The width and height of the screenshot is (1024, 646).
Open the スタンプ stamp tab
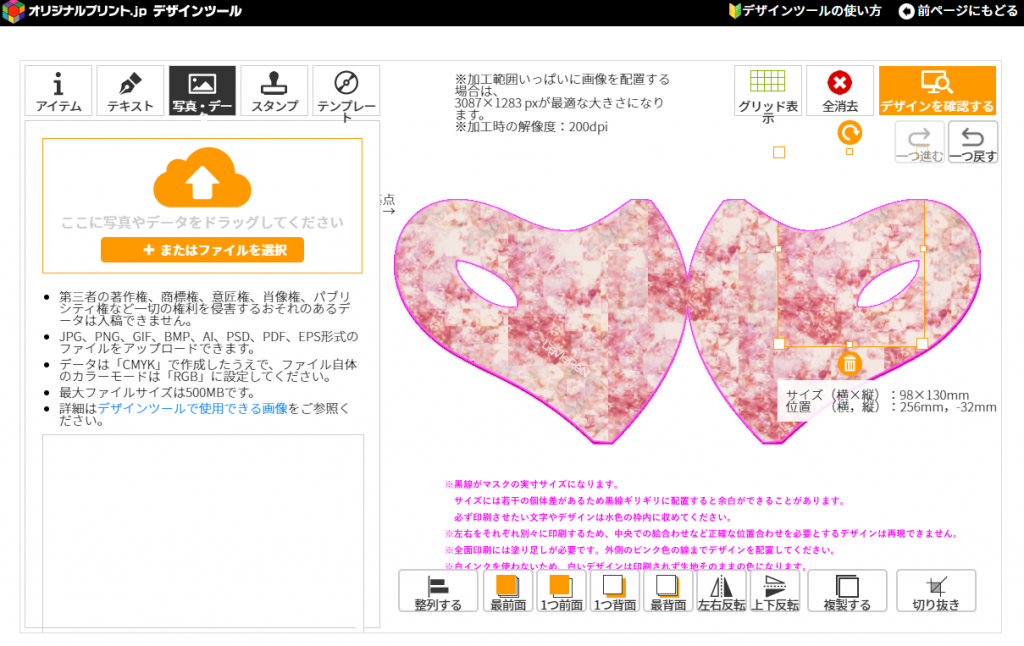(274, 90)
